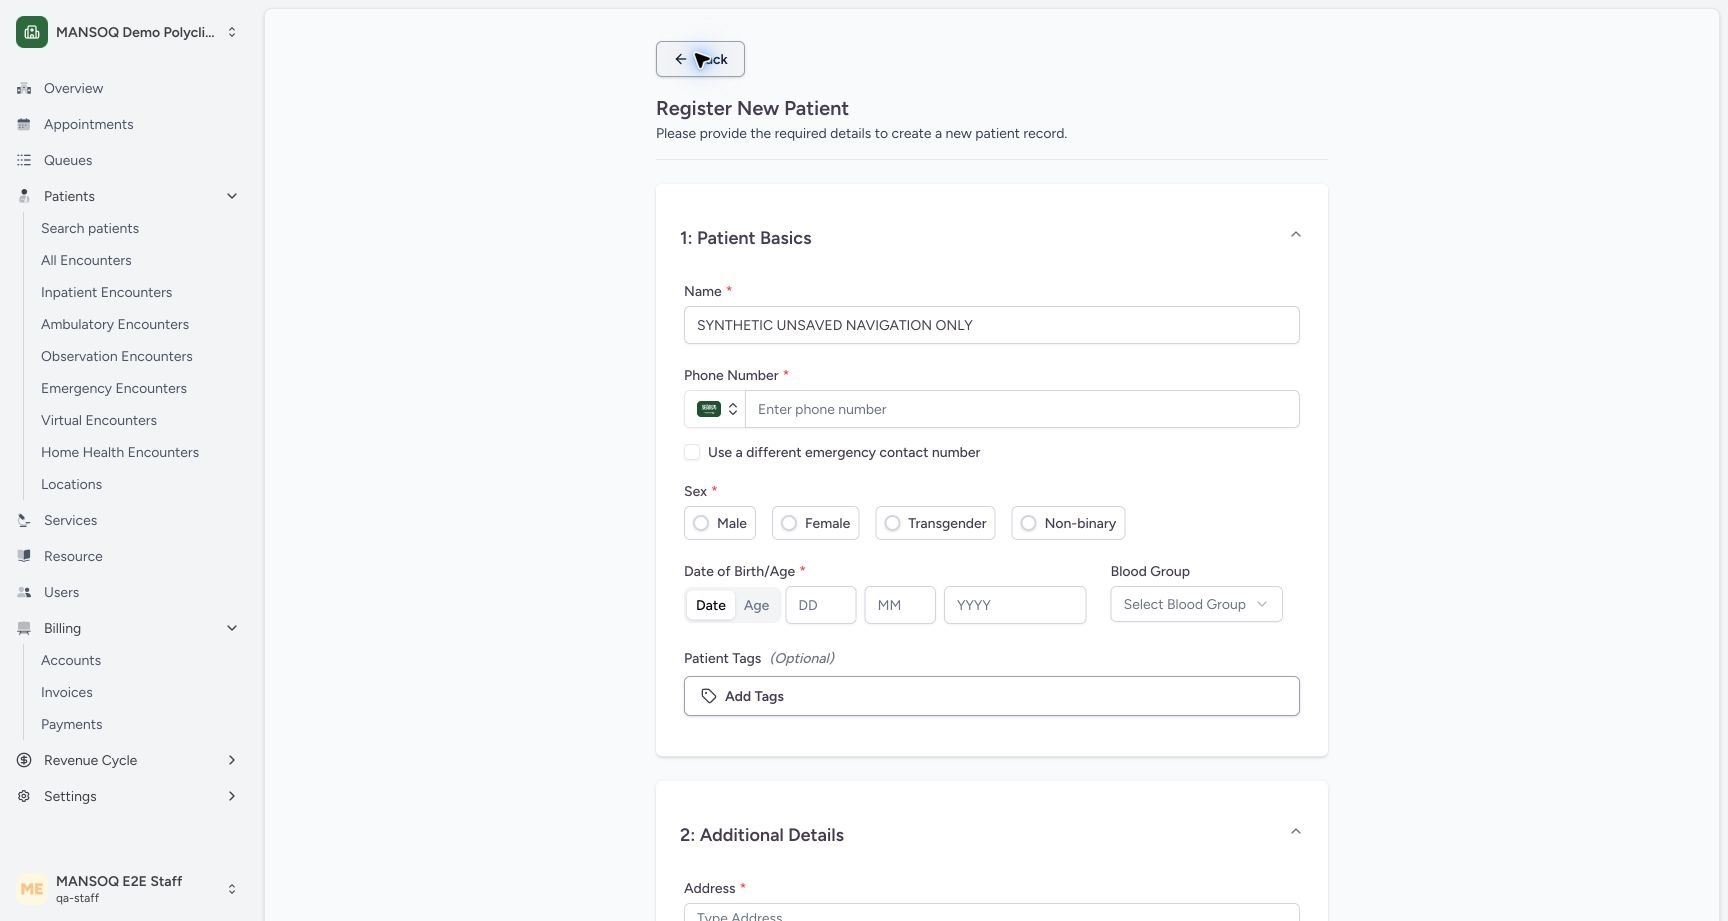Image resolution: width=1728 pixels, height=921 pixels.
Task: Check 'Use a different emergency contact number'
Action: pos(692,452)
